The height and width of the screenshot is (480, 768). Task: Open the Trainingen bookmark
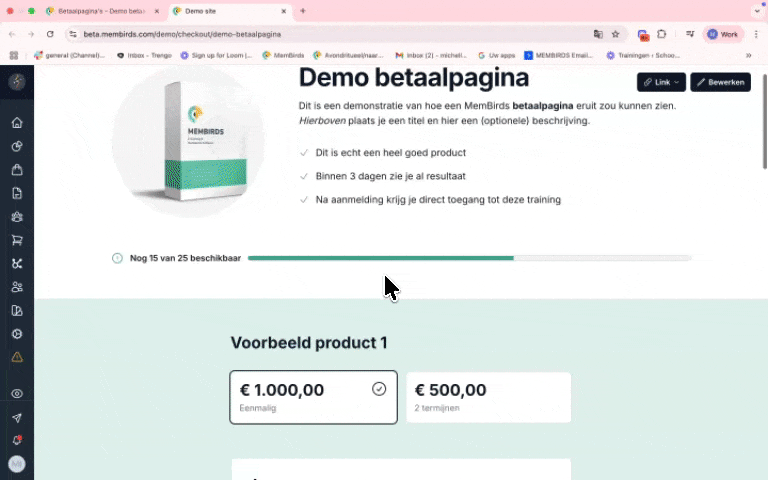[643, 55]
